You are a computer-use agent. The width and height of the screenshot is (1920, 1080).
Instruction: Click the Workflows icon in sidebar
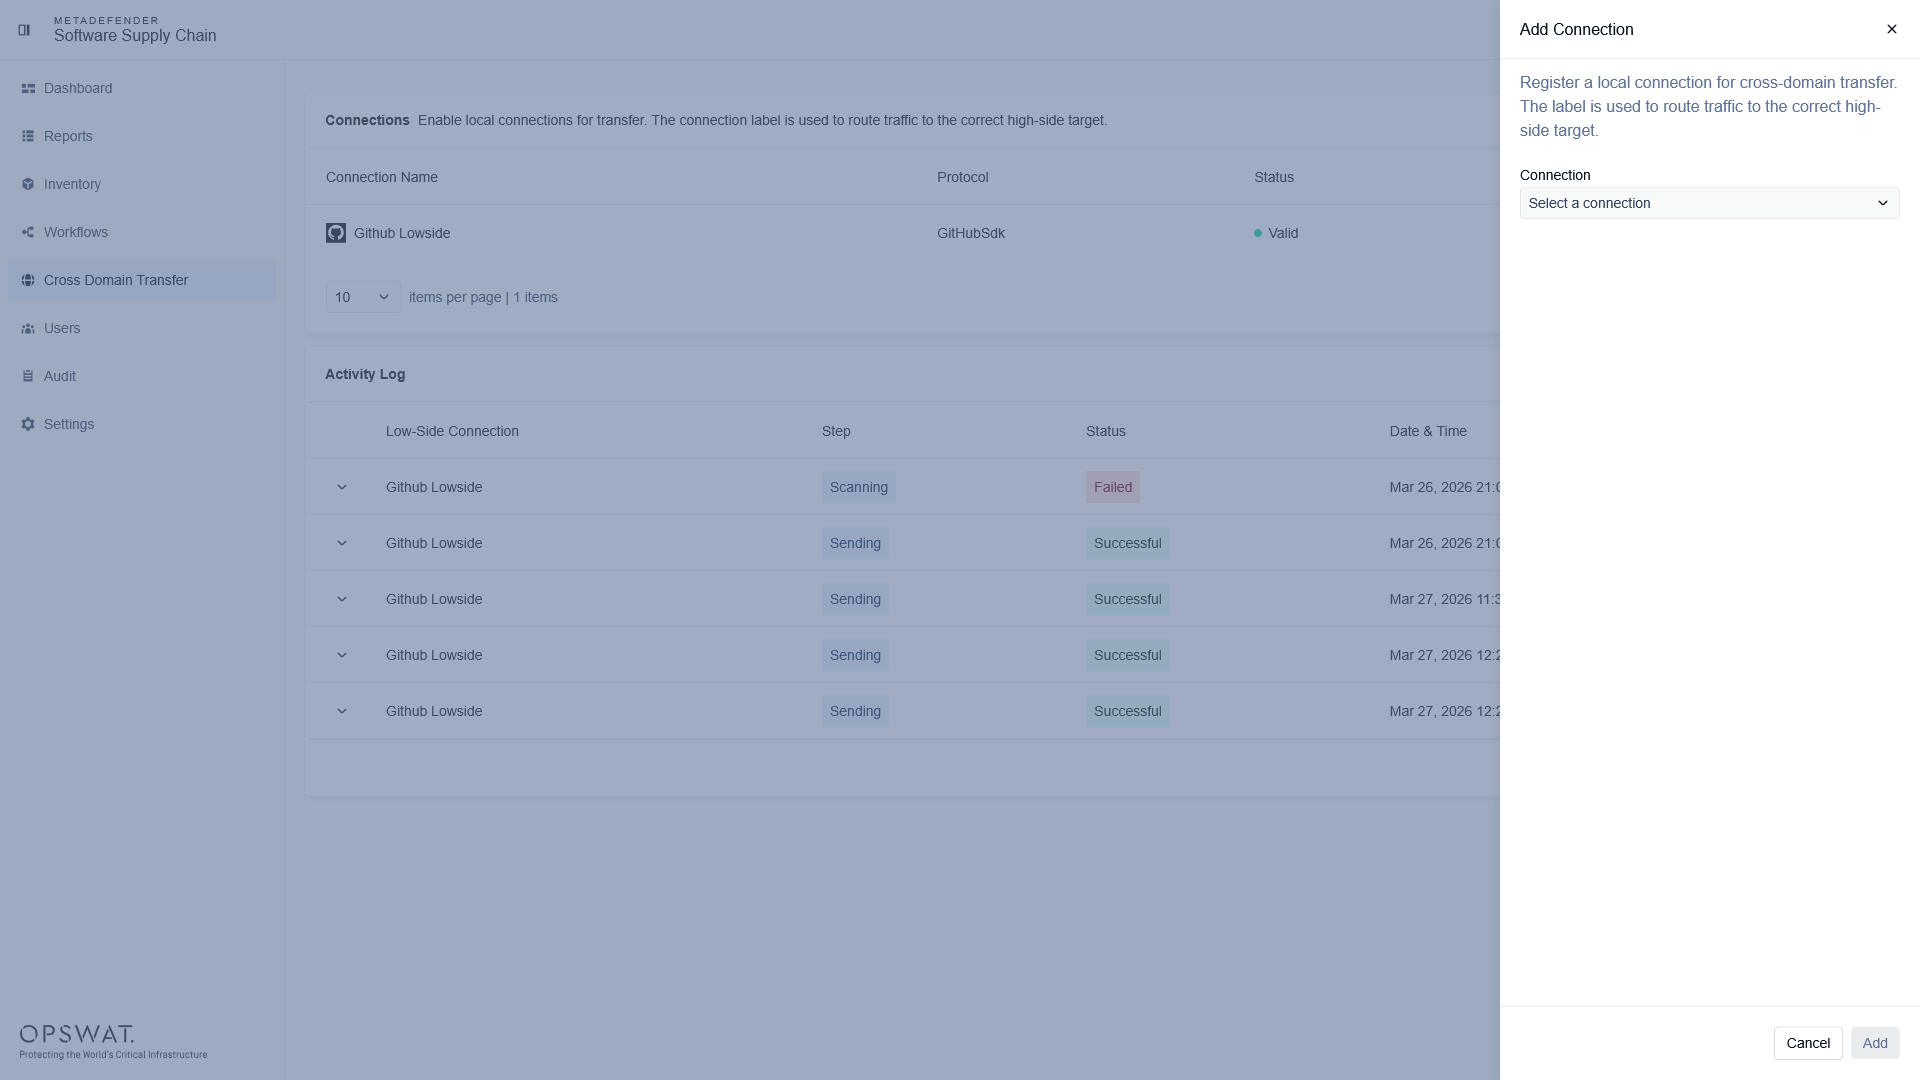pyautogui.click(x=28, y=233)
